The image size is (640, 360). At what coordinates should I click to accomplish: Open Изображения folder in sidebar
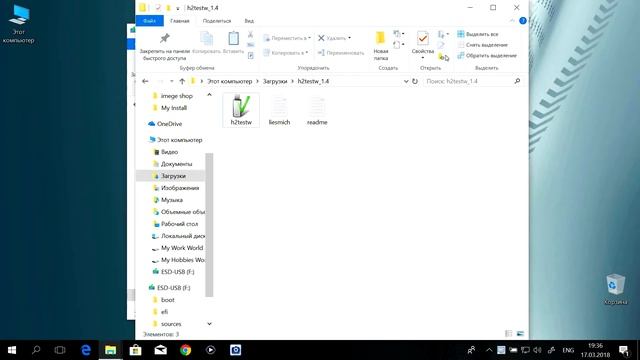point(179,188)
